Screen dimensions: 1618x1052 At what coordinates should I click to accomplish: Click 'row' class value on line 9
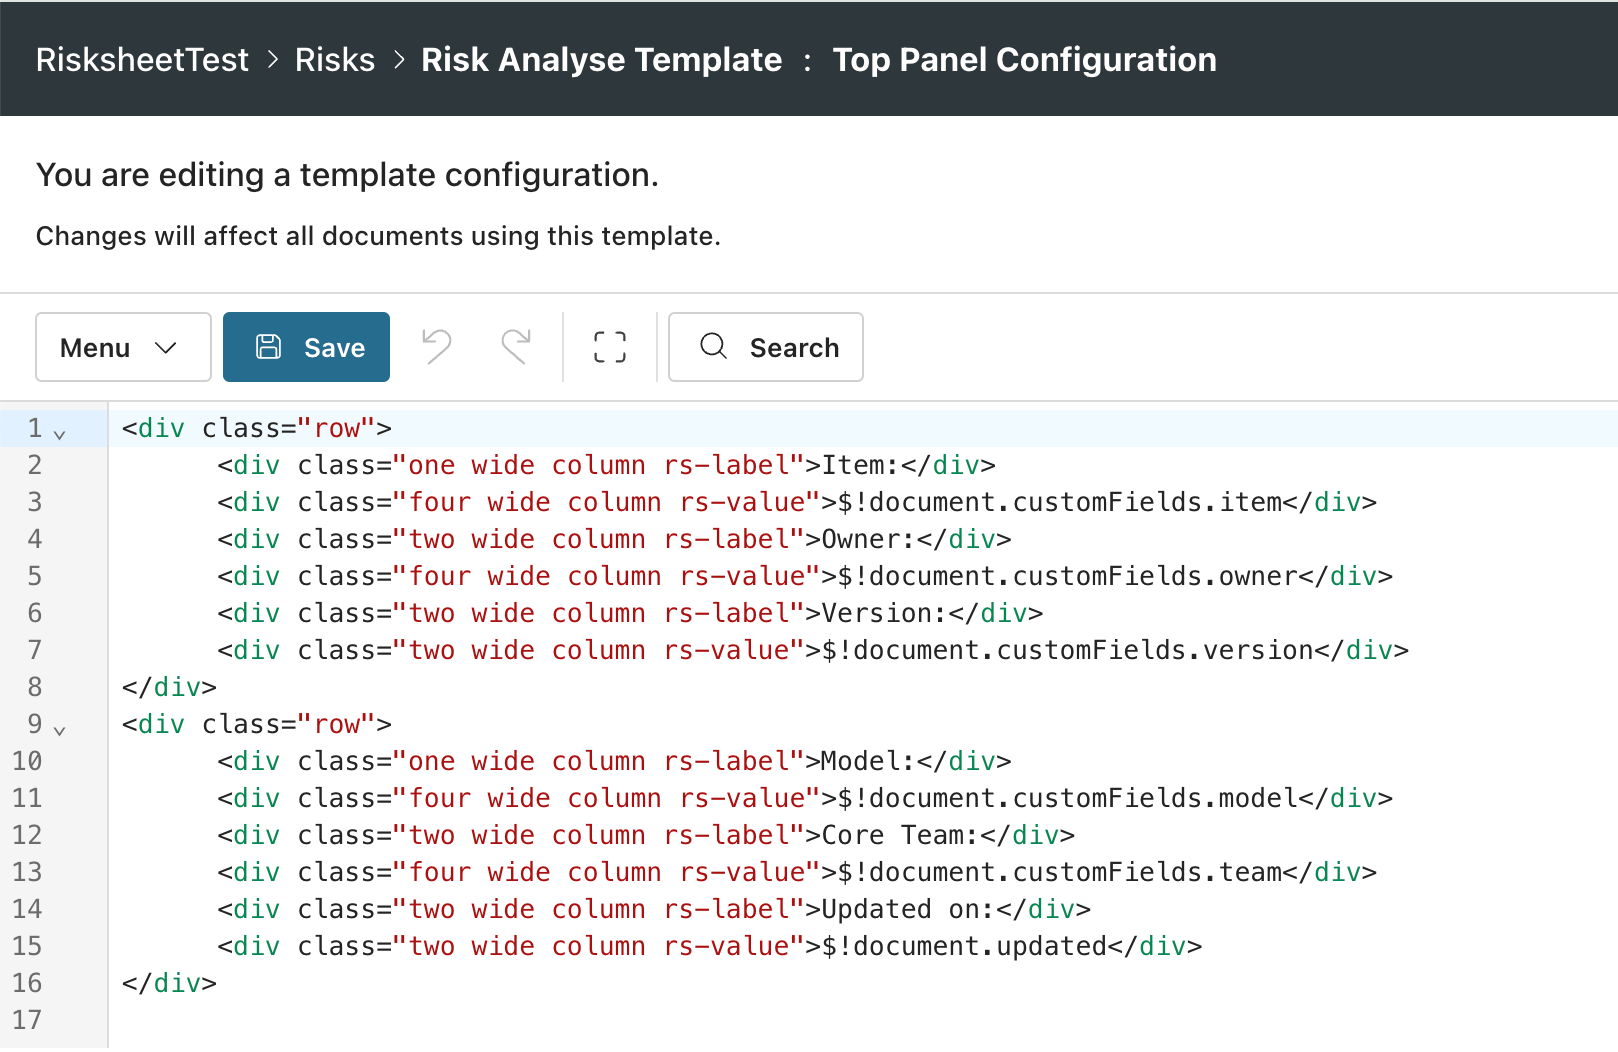338,724
